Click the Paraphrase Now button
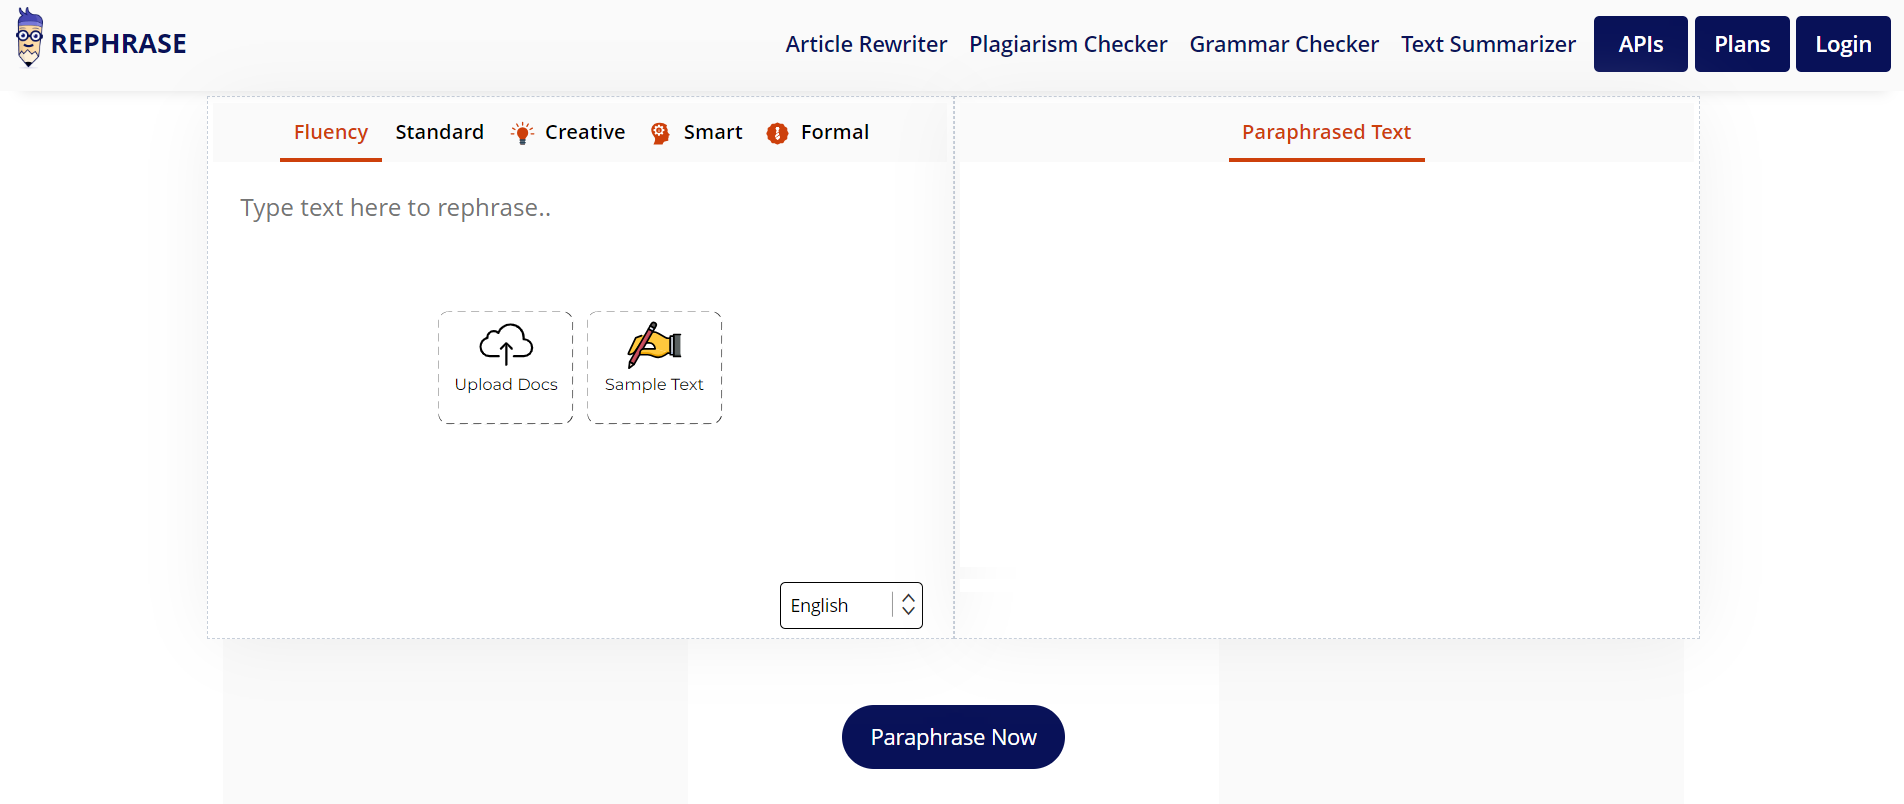Viewport: 1904px width, 804px height. point(953,737)
